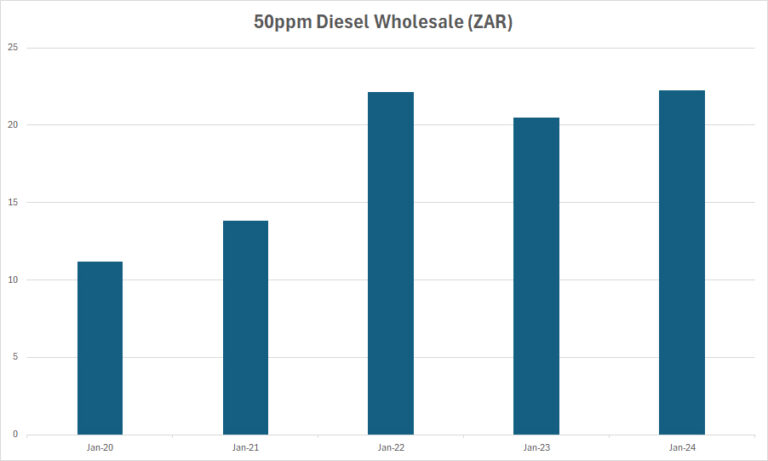The image size is (768, 461).
Task: Select the y-axis value 15
Action: pos(13,202)
